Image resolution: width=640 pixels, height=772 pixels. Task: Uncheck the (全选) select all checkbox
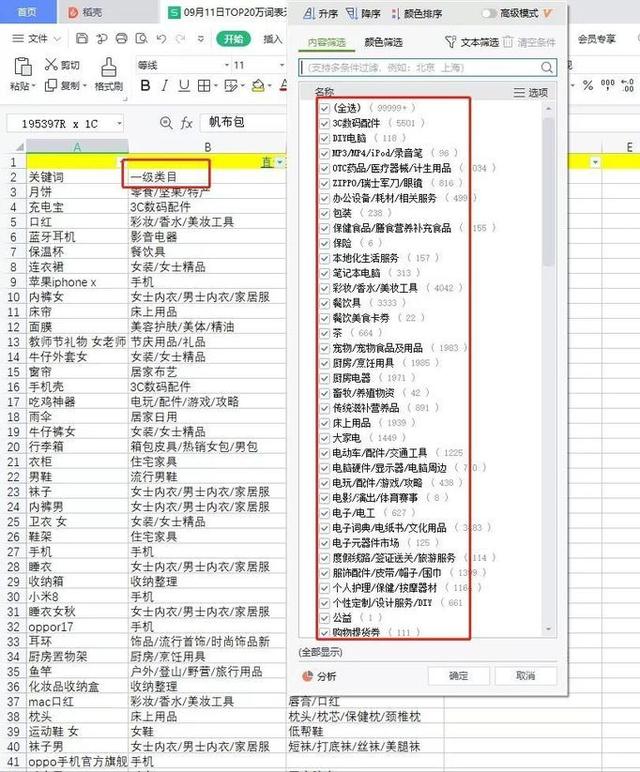pyautogui.click(x=324, y=107)
